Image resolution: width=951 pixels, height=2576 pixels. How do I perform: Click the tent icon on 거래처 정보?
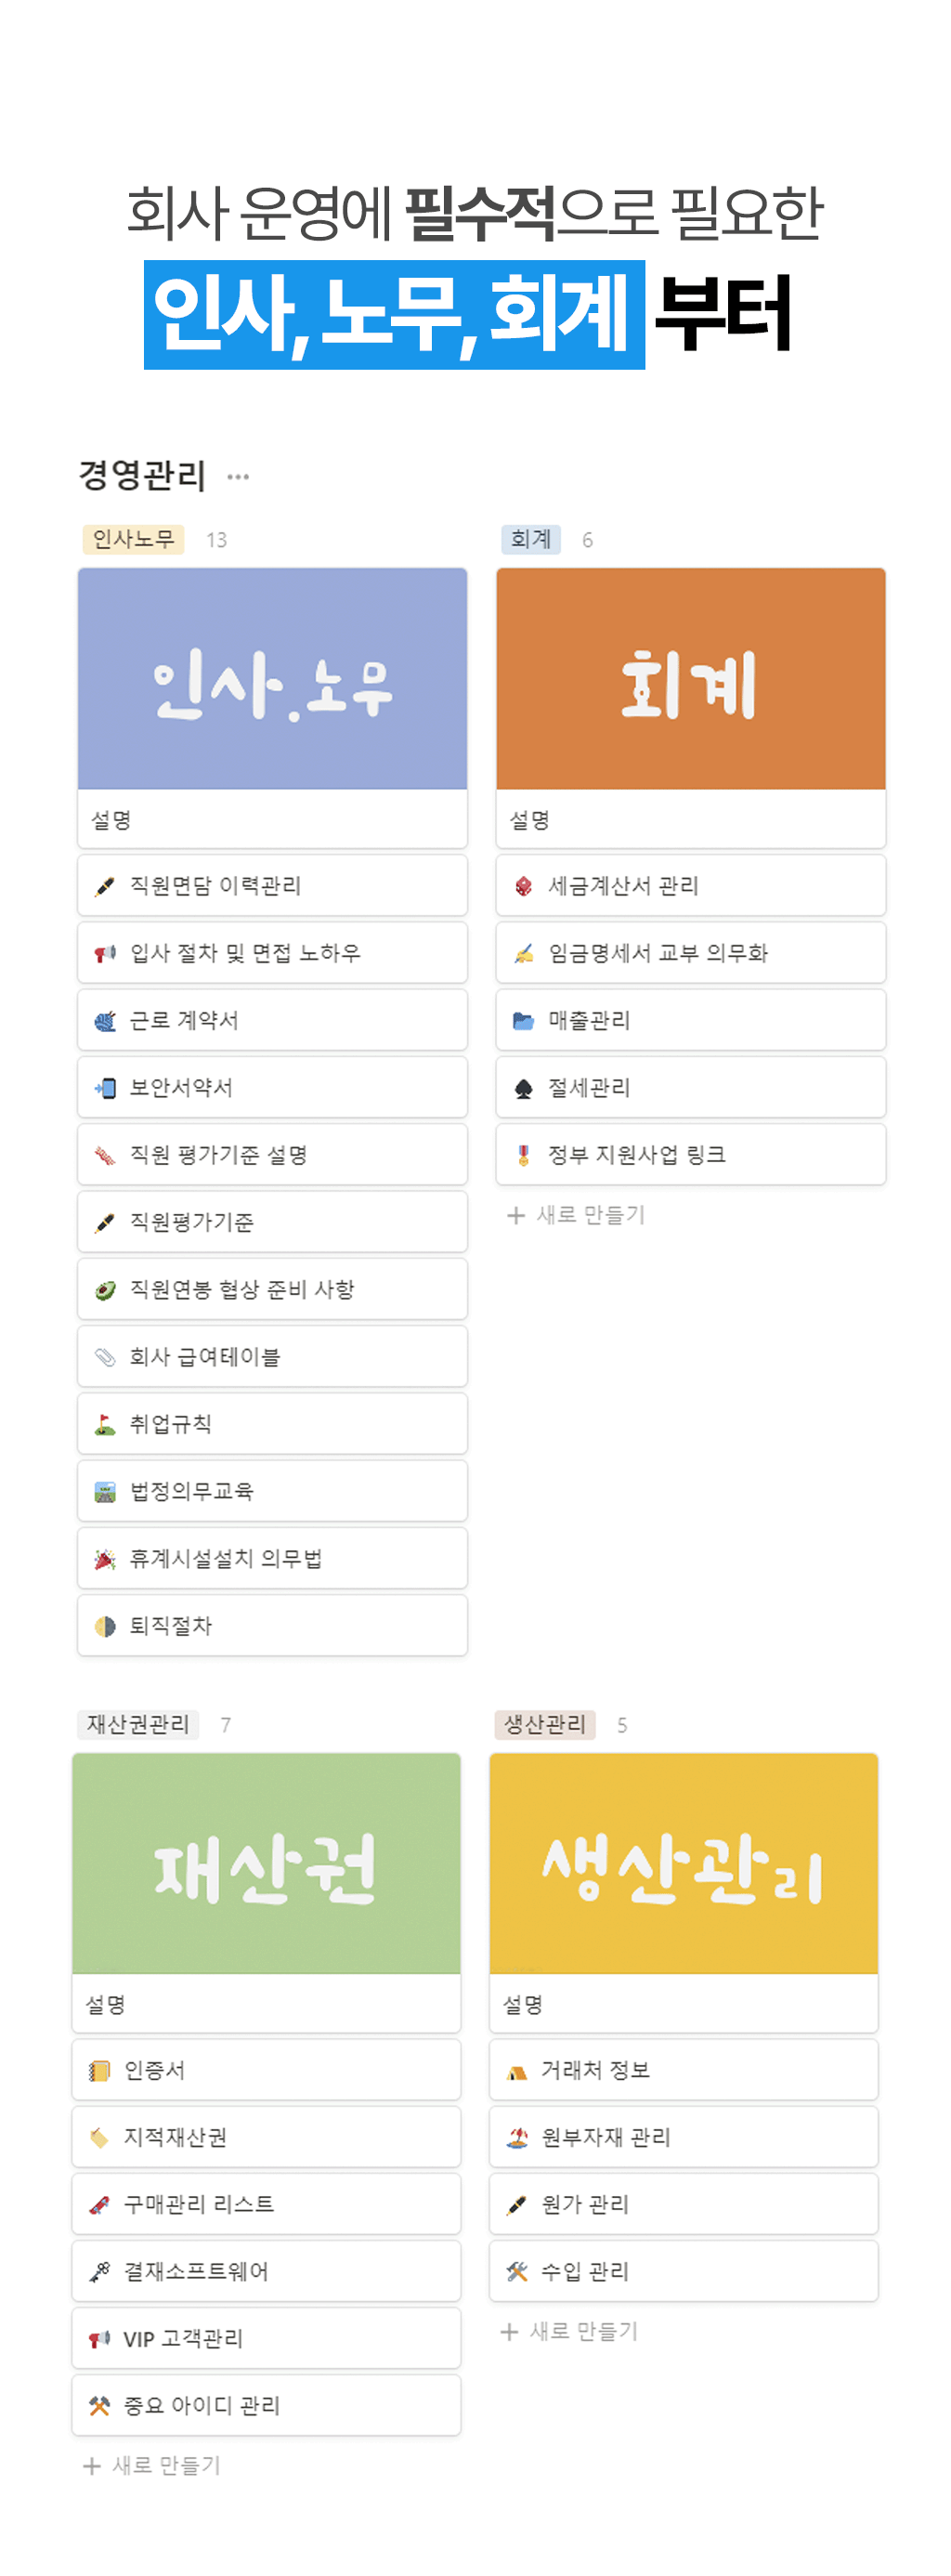point(517,2070)
